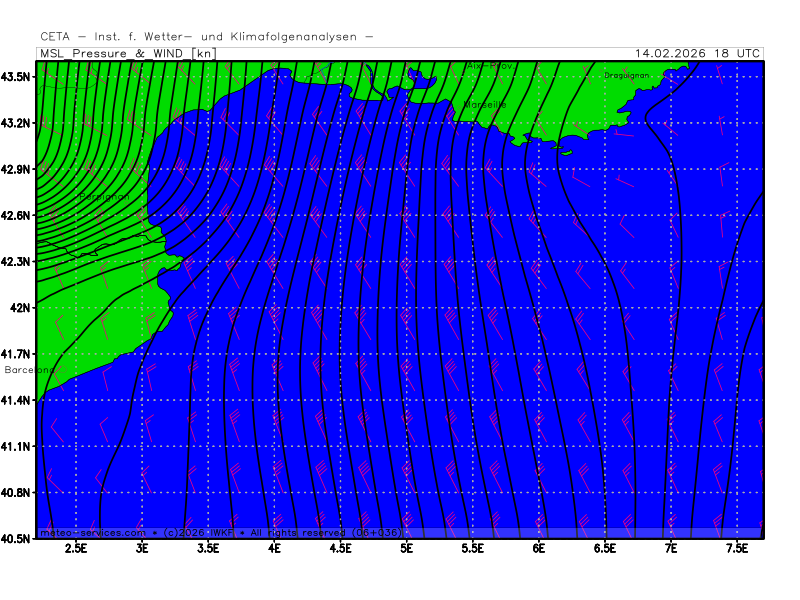Click the 7.5E longitude label

click(737, 548)
